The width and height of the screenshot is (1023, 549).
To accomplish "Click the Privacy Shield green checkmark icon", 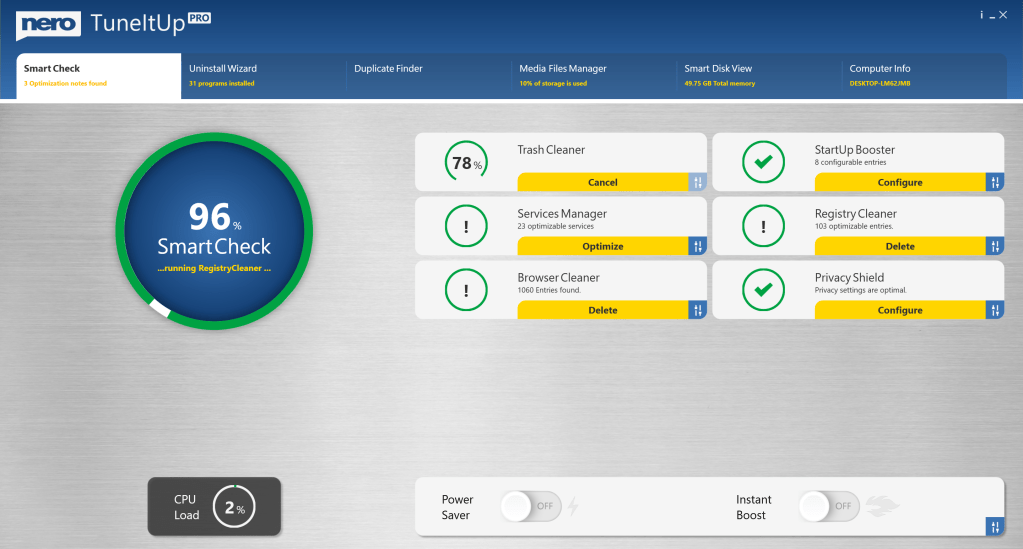I will coord(764,290).
